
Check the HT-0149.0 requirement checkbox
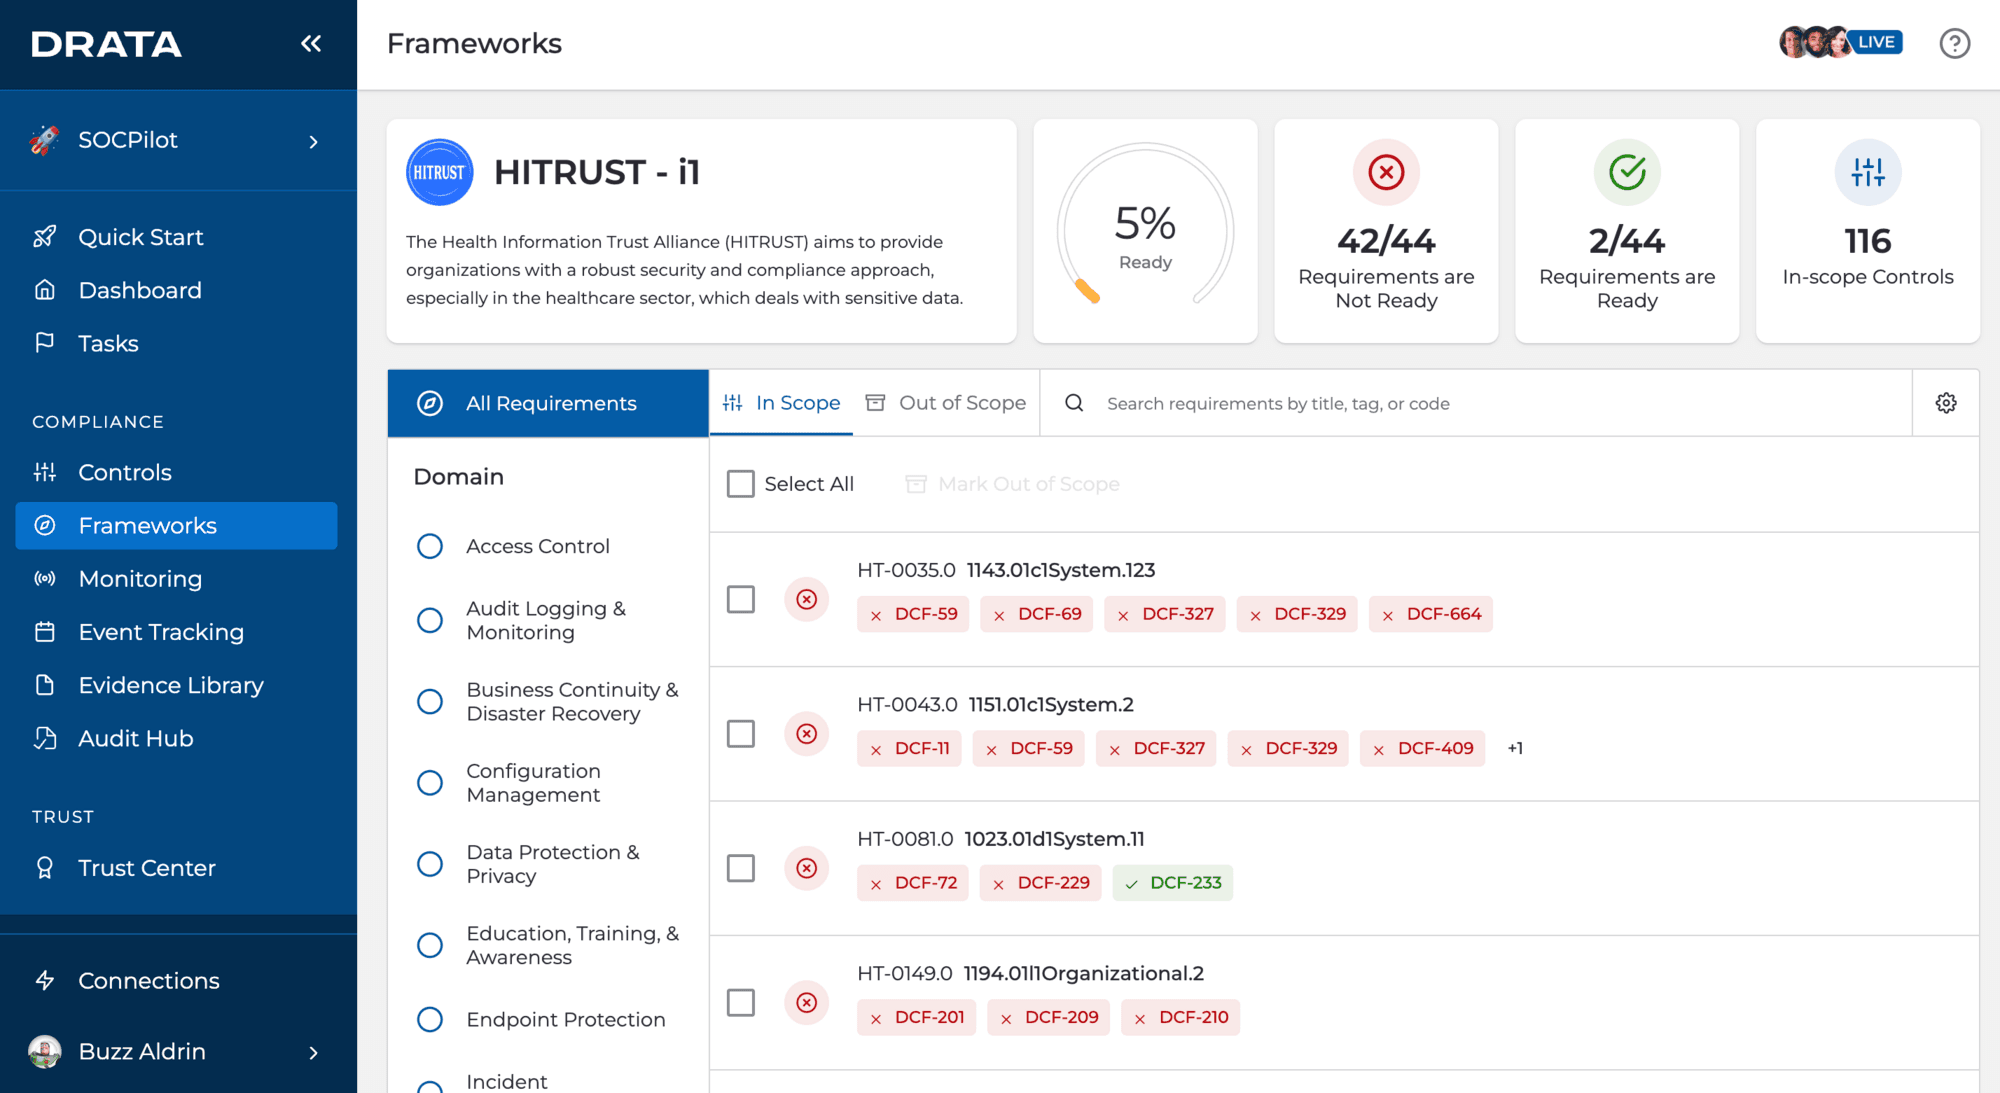click(x=741, y=1002)
